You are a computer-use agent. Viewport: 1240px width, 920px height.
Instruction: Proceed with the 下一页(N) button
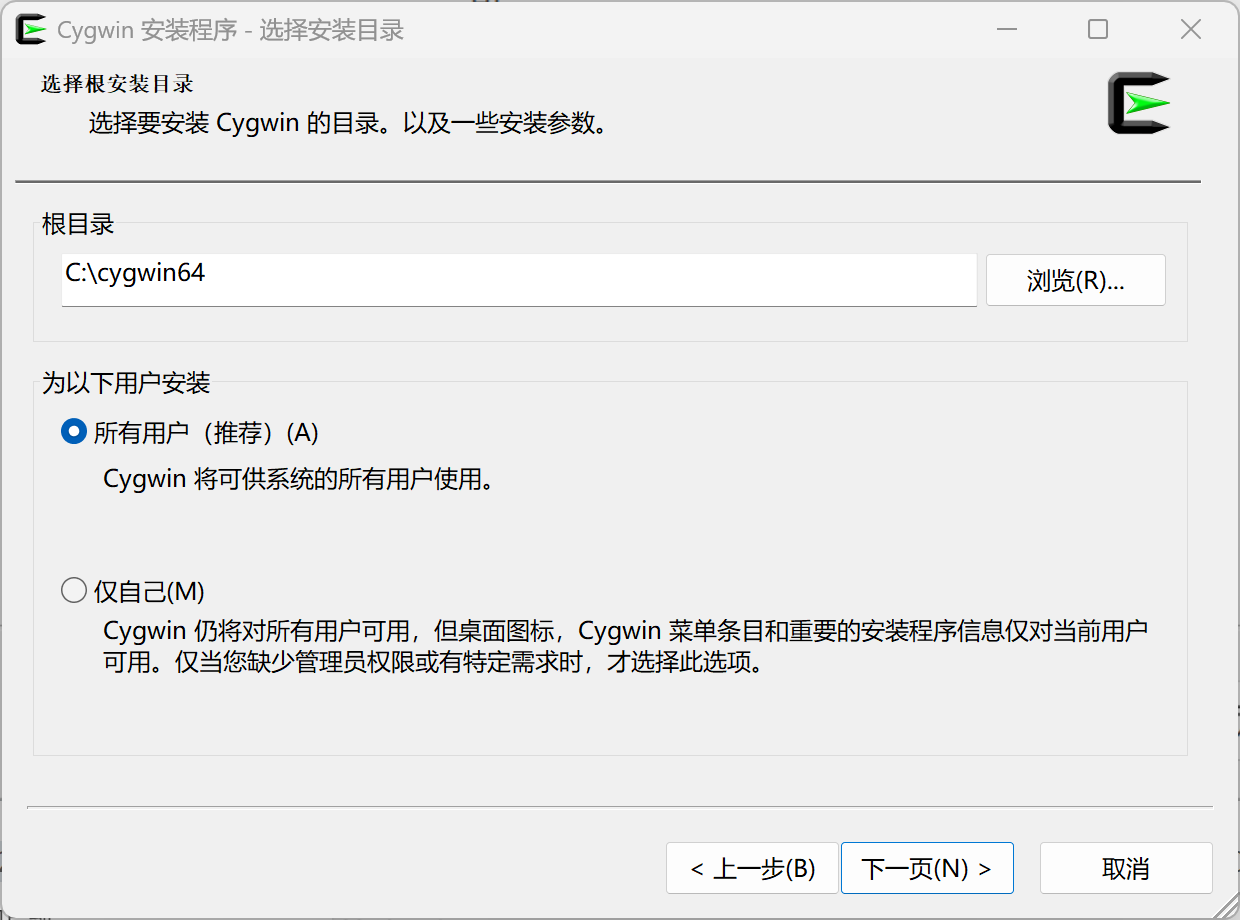[927, 868]
